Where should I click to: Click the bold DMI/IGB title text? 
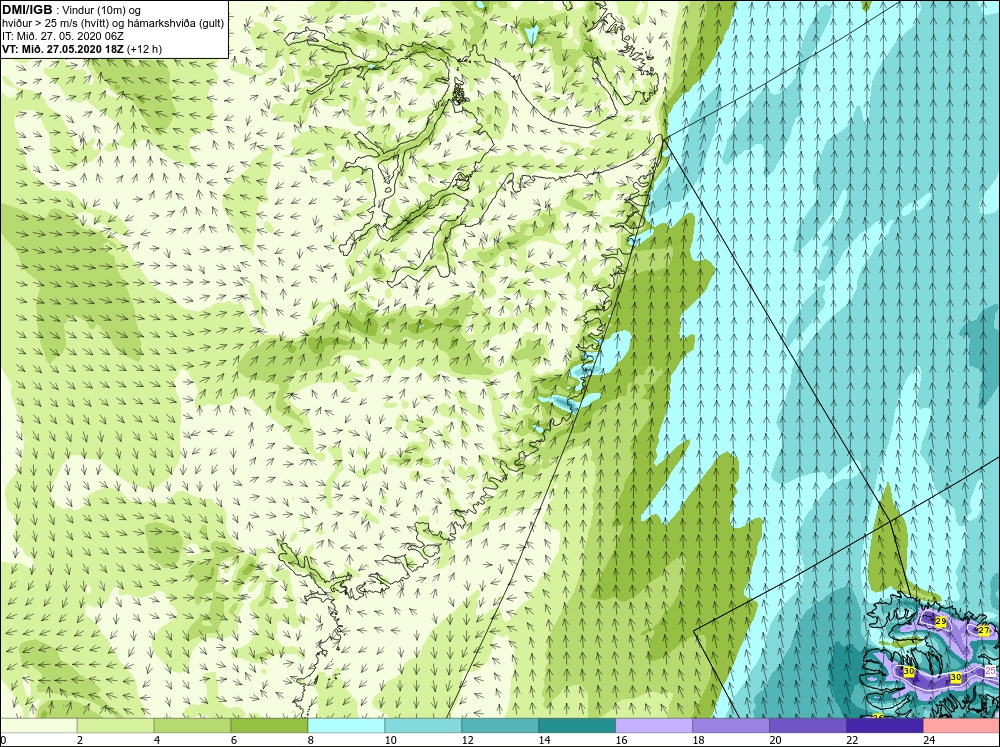coord(27,10)
